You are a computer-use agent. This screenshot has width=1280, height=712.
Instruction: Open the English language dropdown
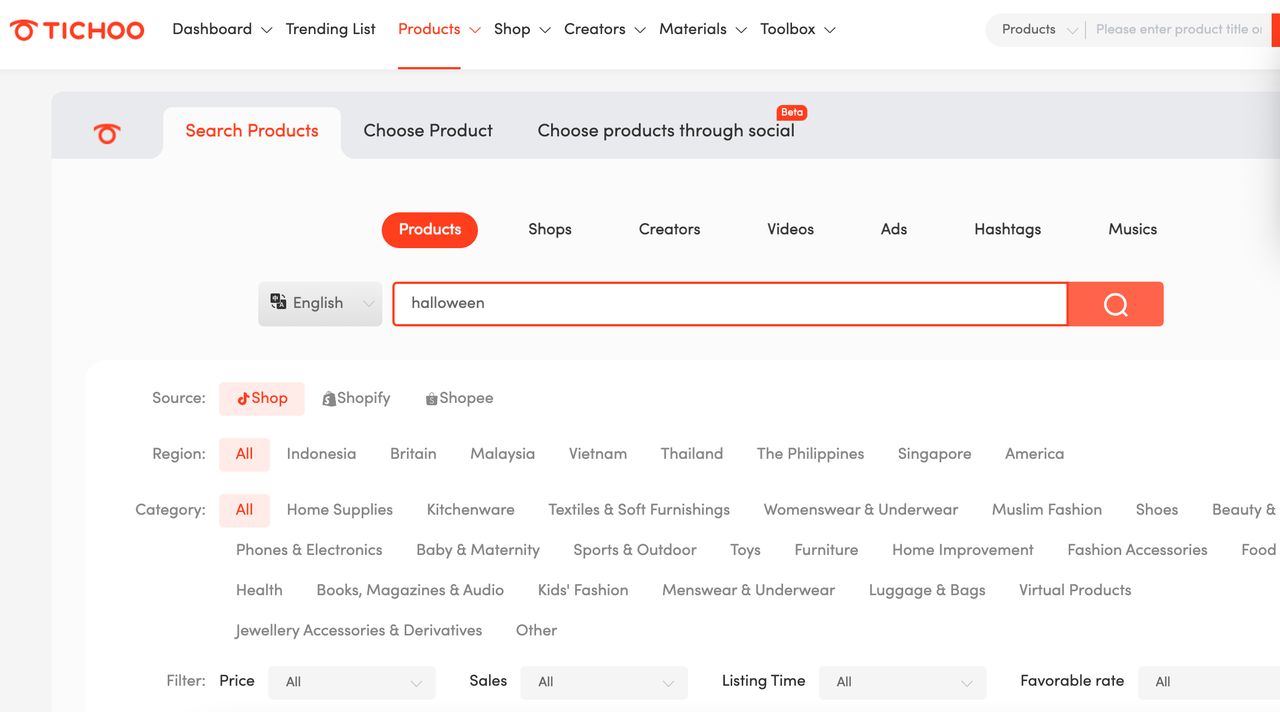(320, 304)
